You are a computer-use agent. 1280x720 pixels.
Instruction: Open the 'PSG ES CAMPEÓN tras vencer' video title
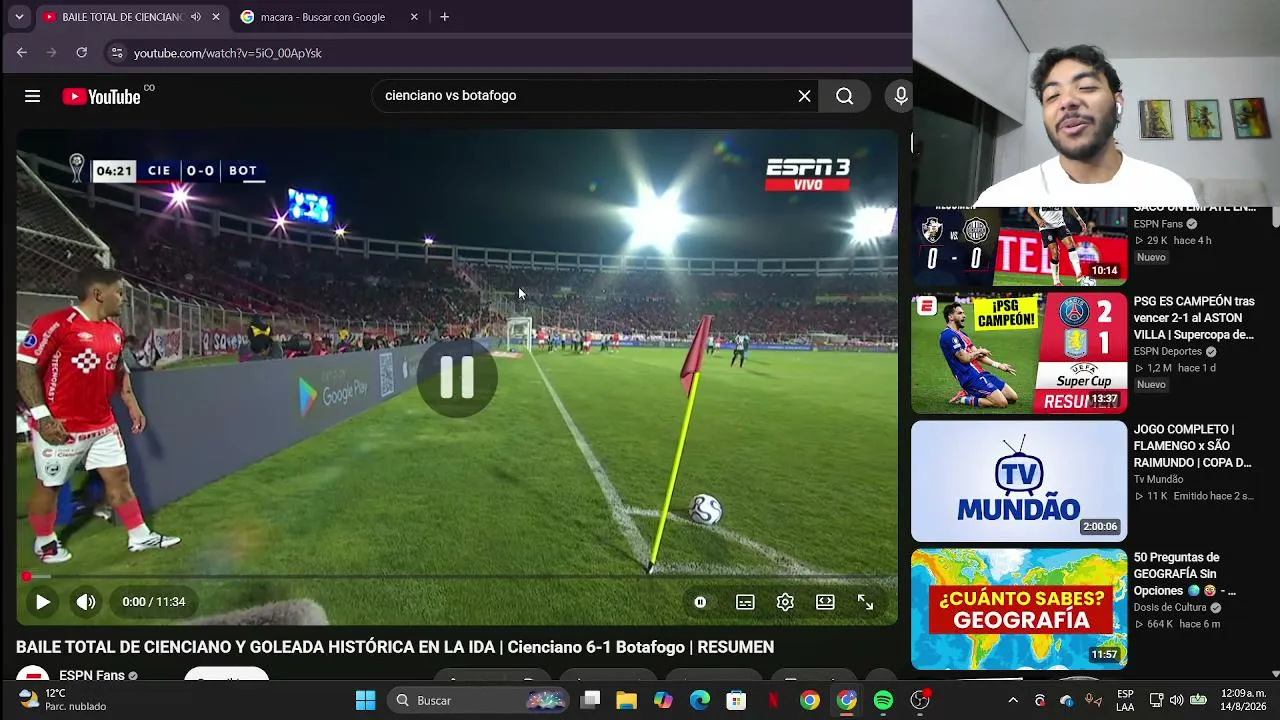[x=1194, y=318]
